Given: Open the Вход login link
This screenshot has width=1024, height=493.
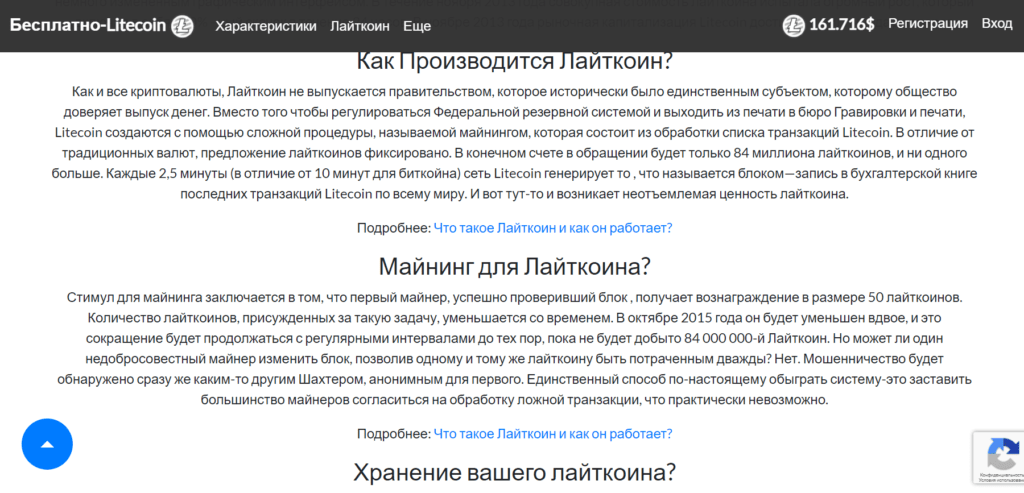Looking at the screenshot, I should (997, 24).
